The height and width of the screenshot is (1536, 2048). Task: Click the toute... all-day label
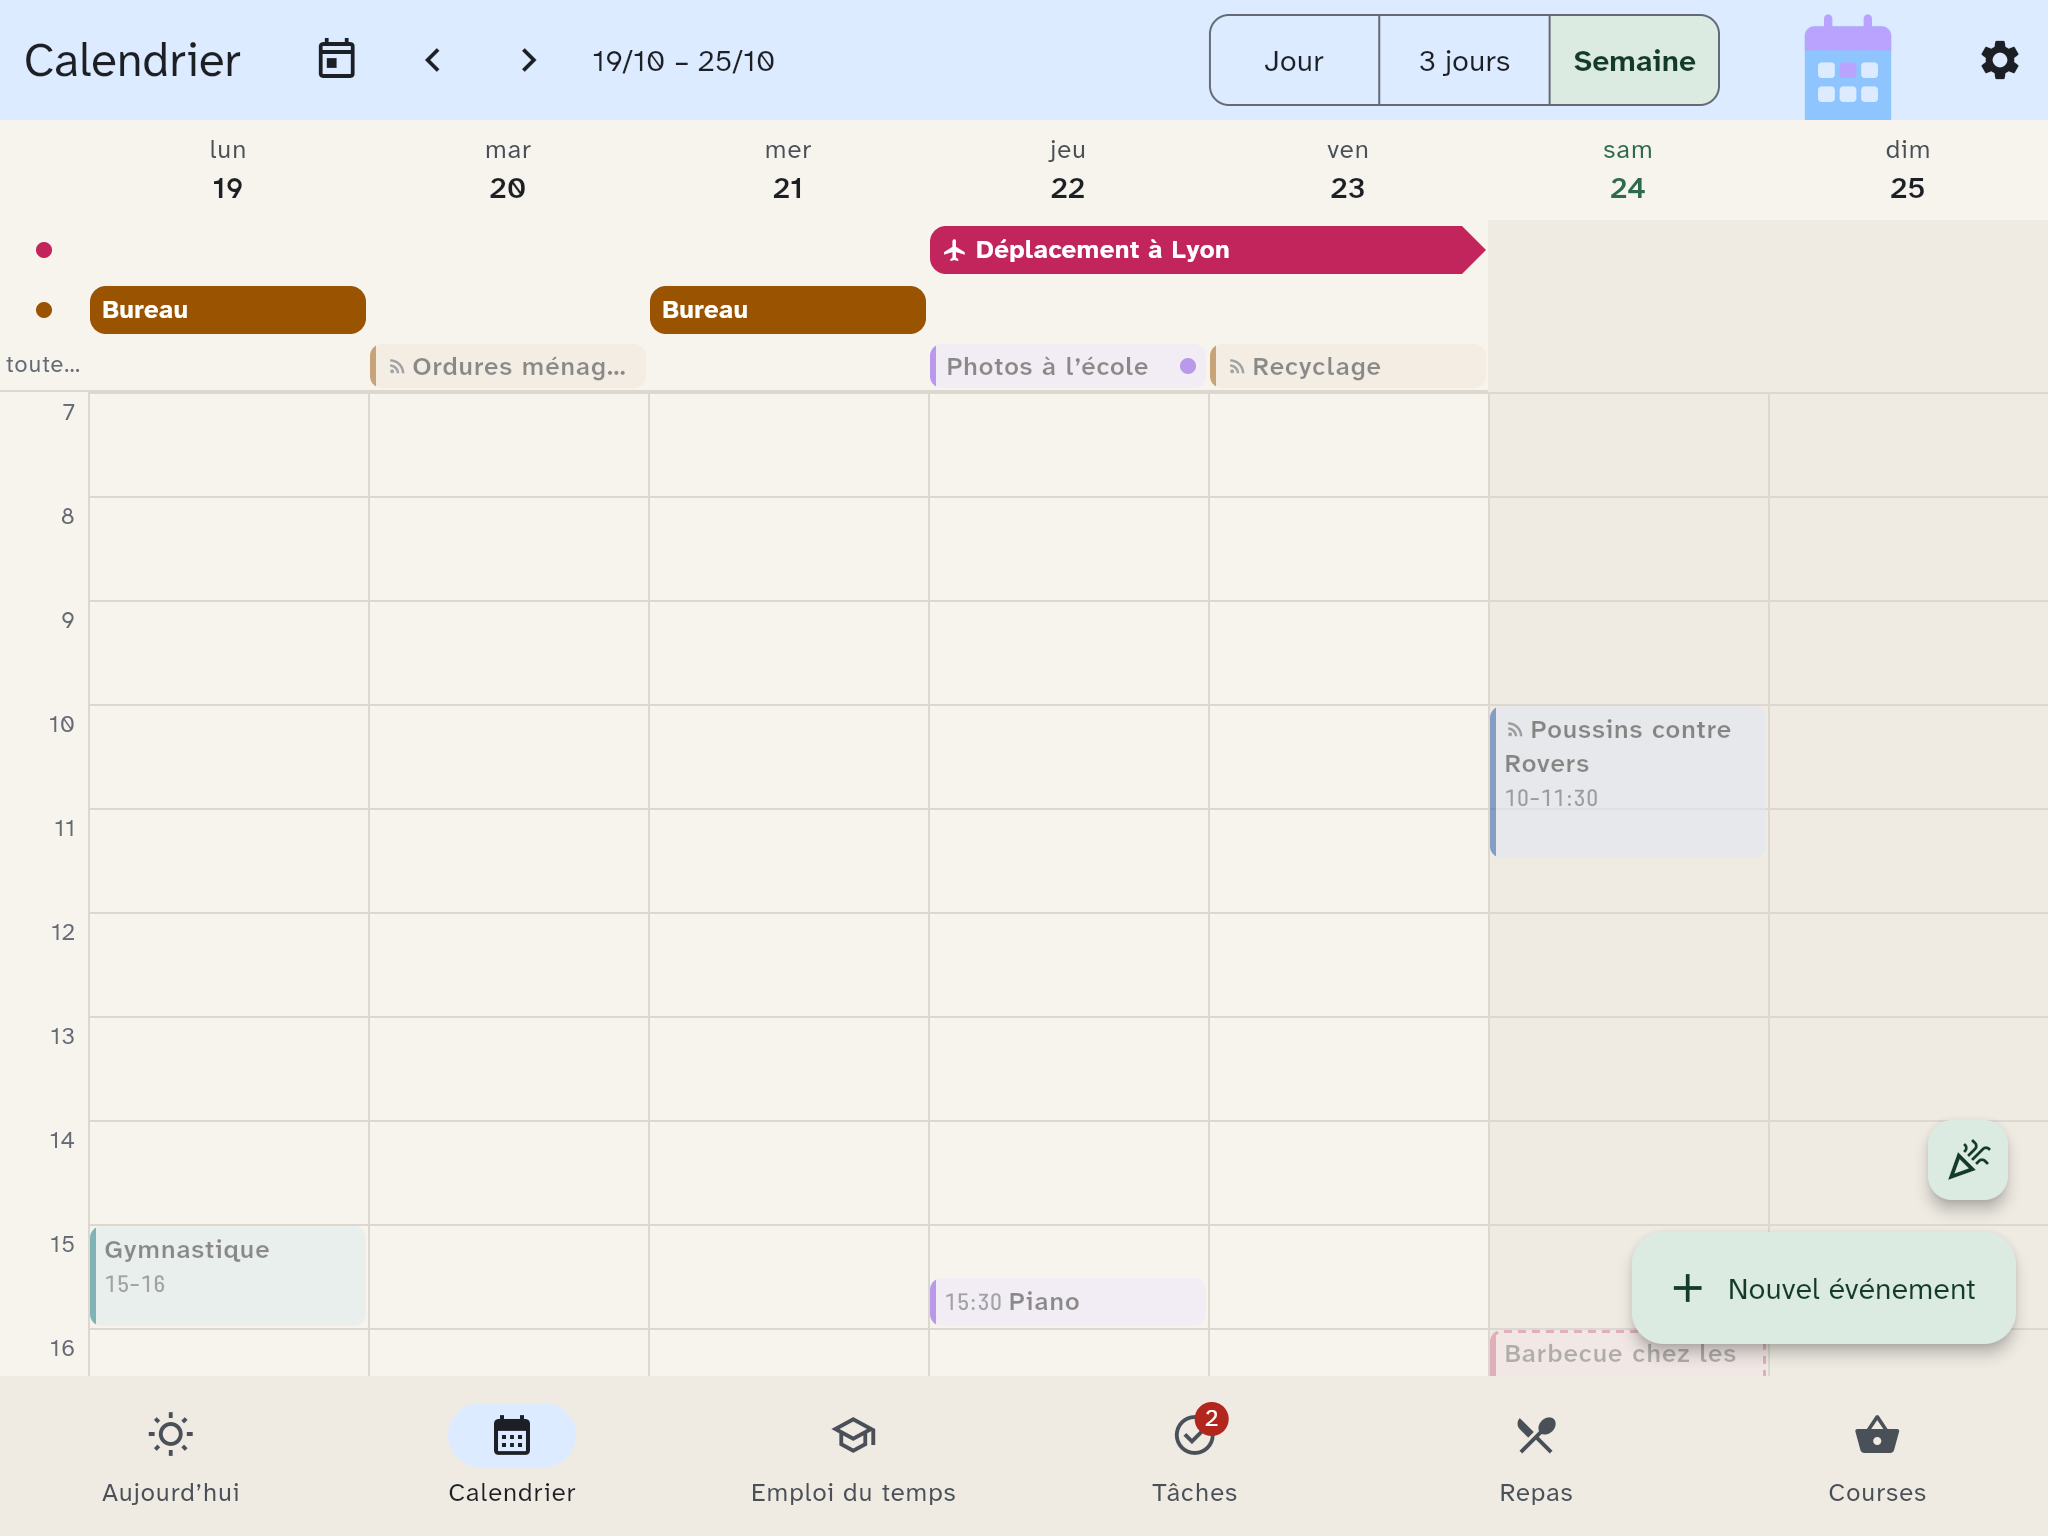pyautogui.click(x=43, y=365)
